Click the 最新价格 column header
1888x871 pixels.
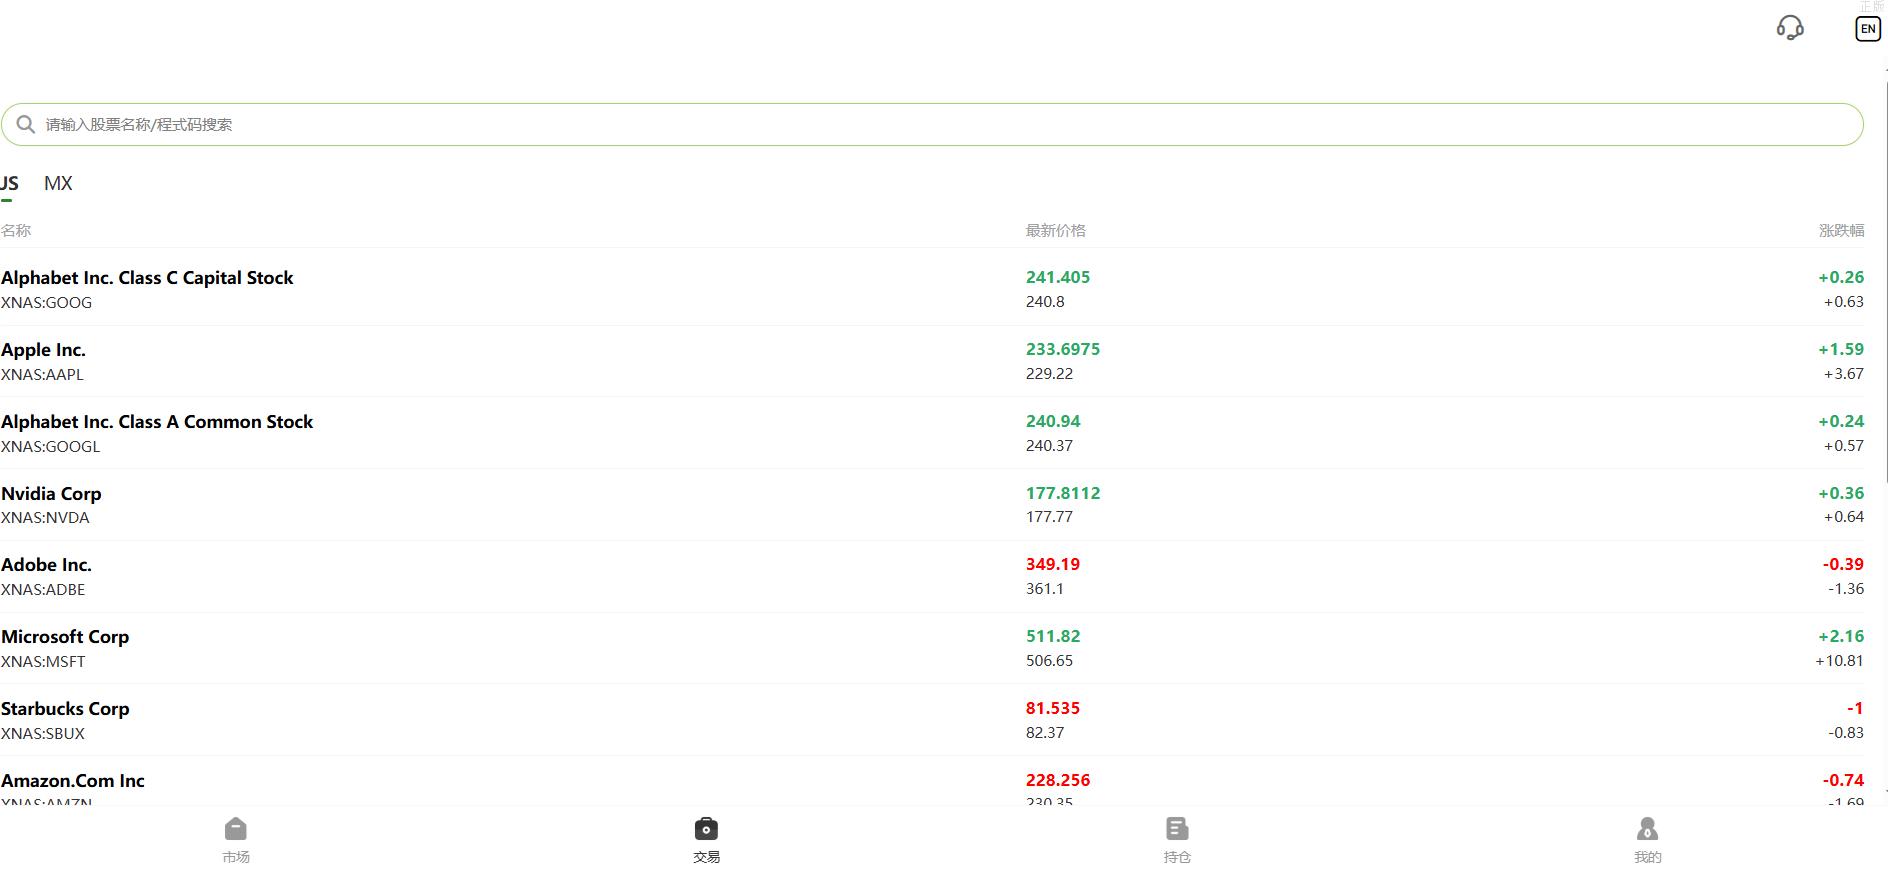[1055, 230]
